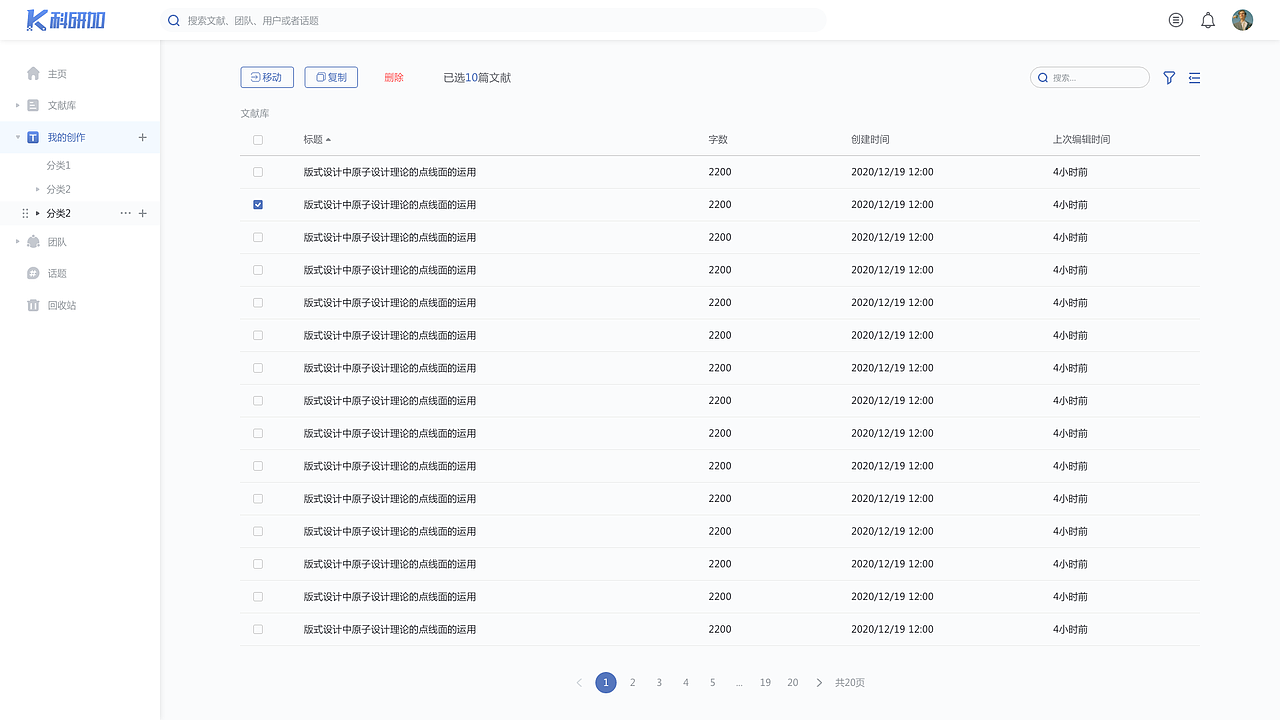This screenshot has height=720, width=1280.
Task: Go to page 5
Action: [713, 683]
